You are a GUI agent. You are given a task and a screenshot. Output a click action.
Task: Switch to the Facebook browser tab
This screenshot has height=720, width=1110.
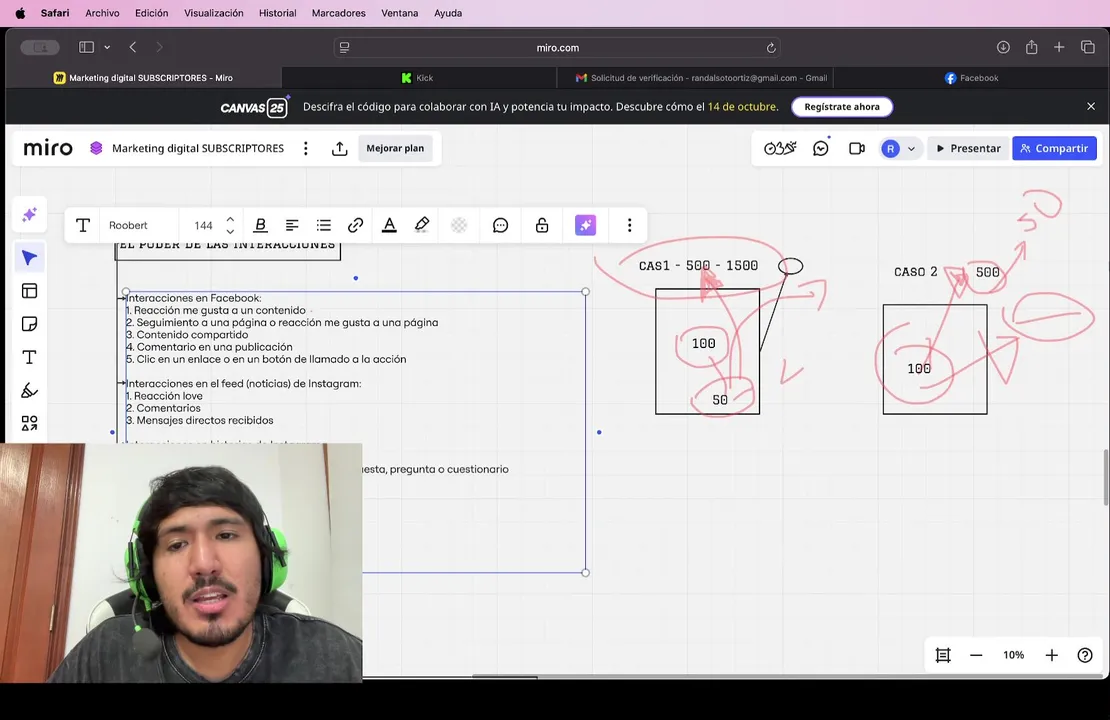[x=971, y=78]
